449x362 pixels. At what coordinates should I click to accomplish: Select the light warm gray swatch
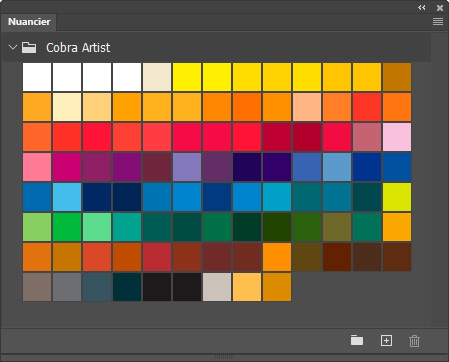pos(217,287)
